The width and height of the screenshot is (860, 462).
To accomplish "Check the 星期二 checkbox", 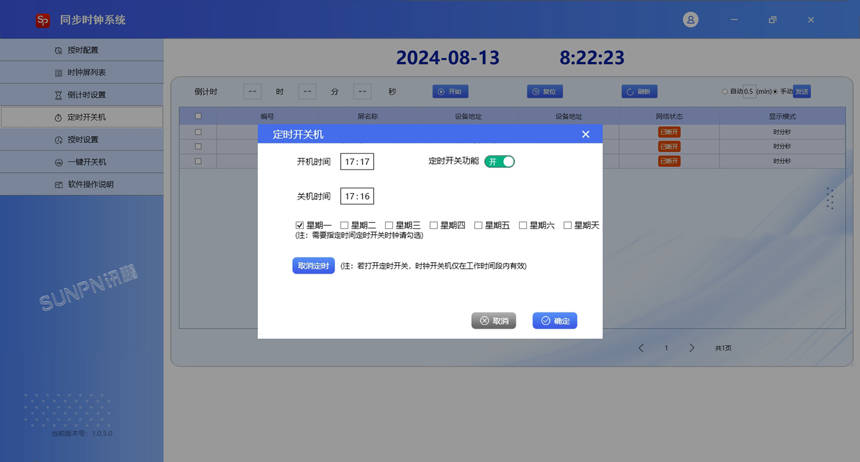I will pos(344,225).
